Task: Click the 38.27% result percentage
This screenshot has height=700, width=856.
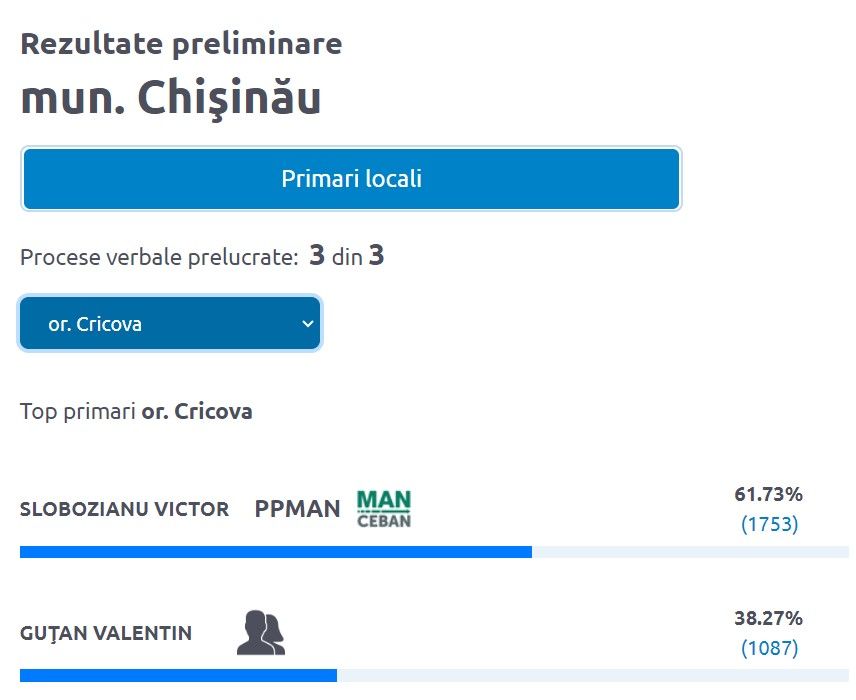Action: tap(768, 618)
